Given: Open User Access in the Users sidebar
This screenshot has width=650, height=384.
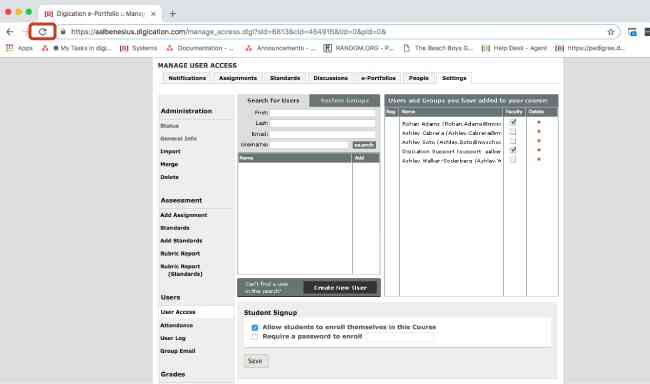Looking at the screenshot, I should 178,312.
